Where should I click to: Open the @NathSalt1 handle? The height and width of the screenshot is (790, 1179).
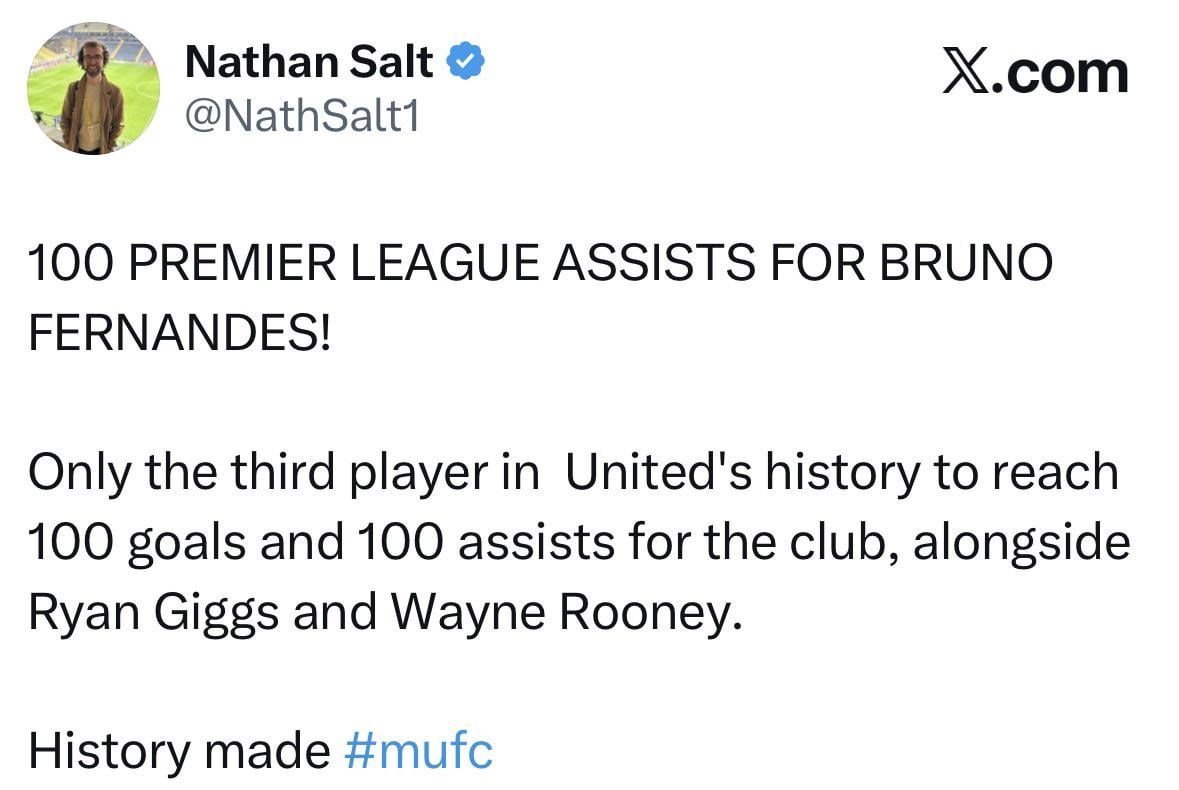coord(303,117)
